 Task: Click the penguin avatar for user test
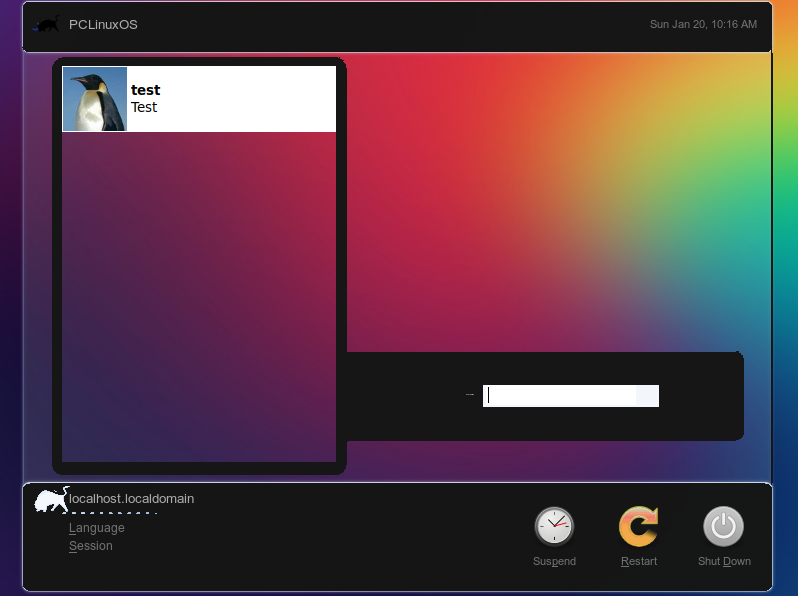point(95,99)
